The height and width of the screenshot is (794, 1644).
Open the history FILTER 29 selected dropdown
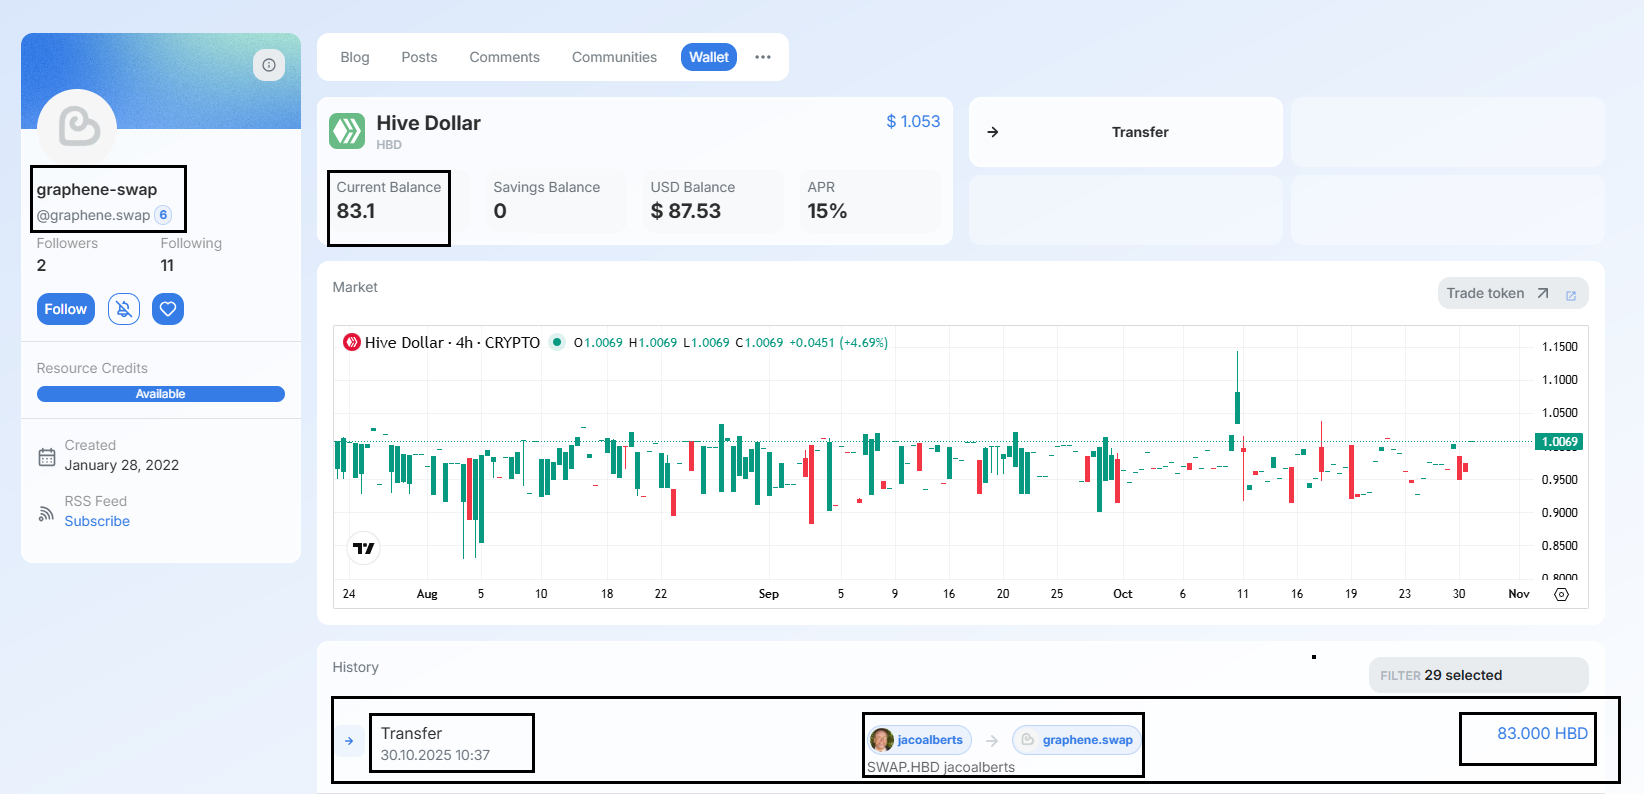(x=1478, y=675)
